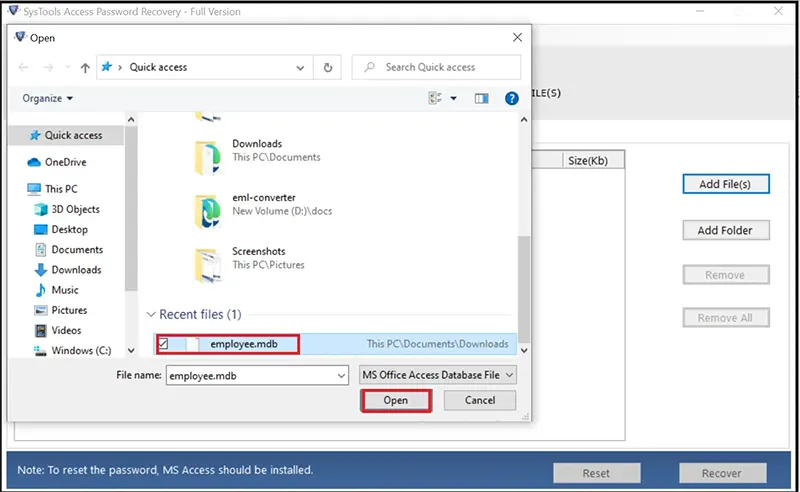Open Windows (C:) drive in sidebar
The image size is (800, 492).
tap(81, 351)
